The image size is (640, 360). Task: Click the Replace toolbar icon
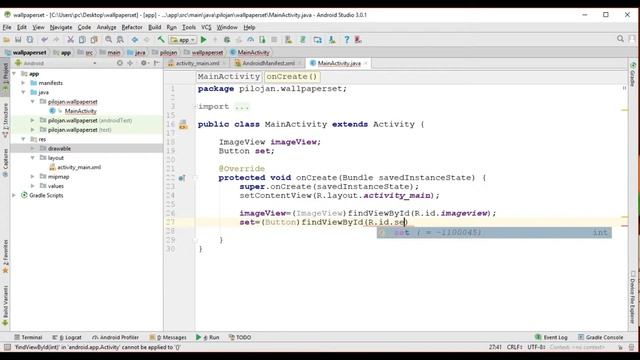[120, 40]
